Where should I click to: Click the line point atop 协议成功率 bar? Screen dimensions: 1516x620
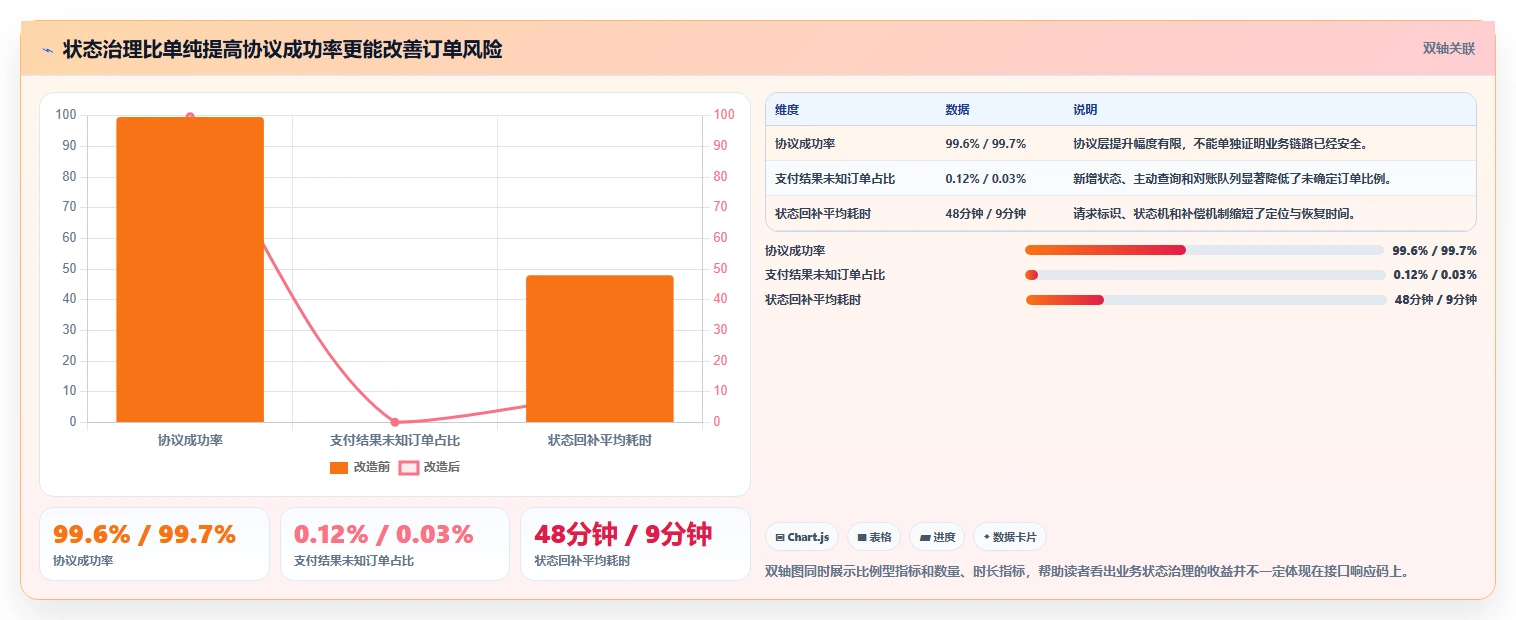point(190,117)
